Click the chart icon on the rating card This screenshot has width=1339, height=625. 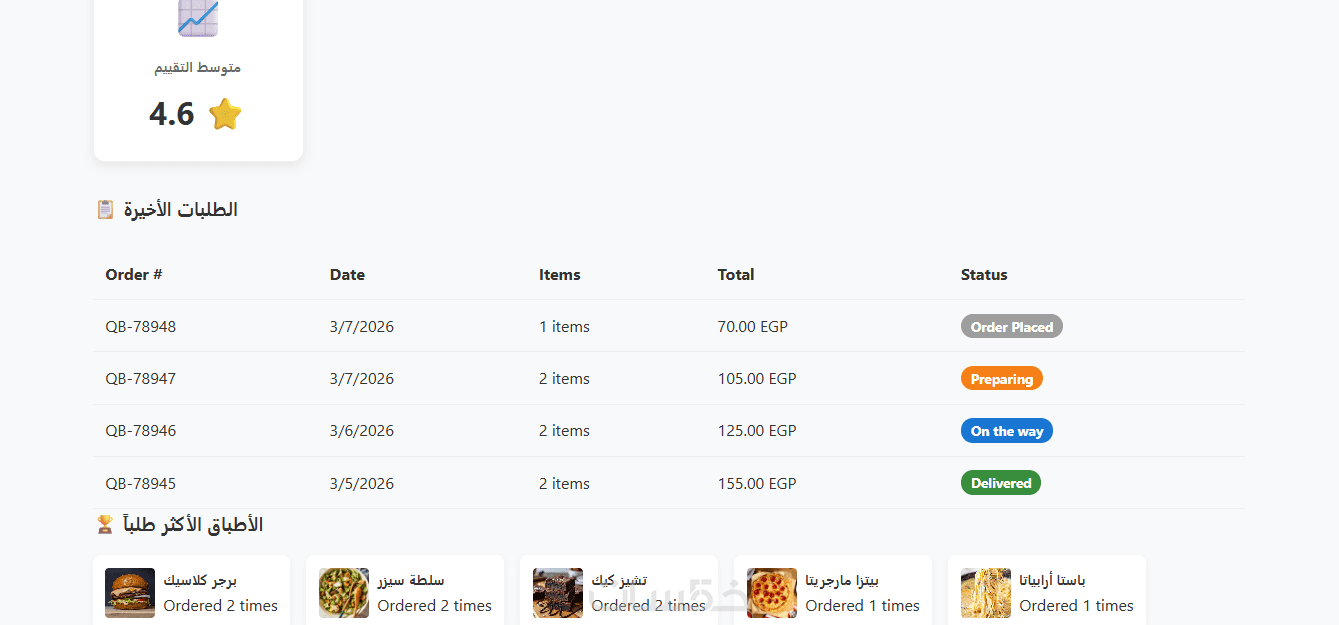pos(198,17)
